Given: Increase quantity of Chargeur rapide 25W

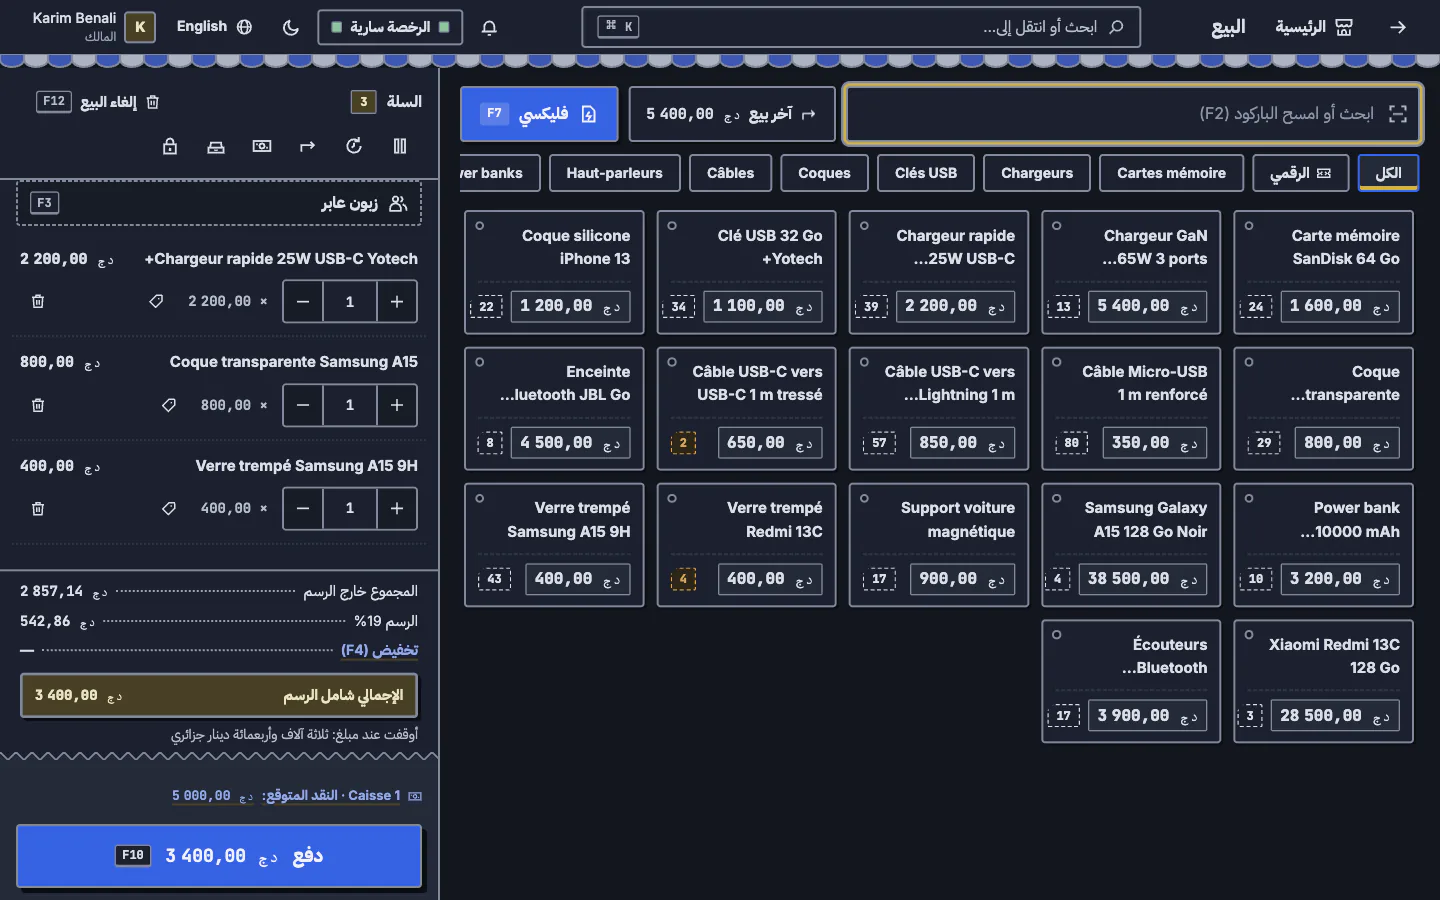Looking at the screenshot, I should point(397,301).
